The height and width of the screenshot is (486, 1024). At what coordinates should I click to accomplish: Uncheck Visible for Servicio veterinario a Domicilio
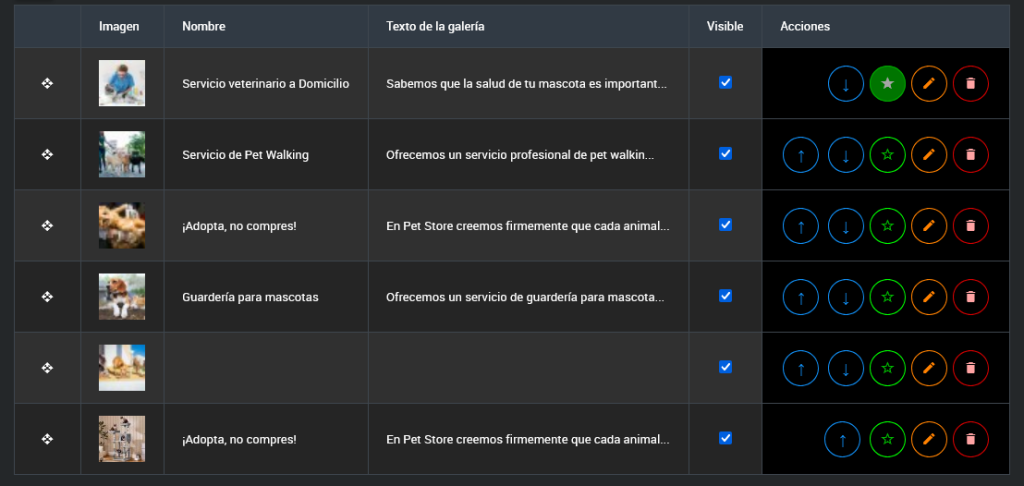pos(726,83)
